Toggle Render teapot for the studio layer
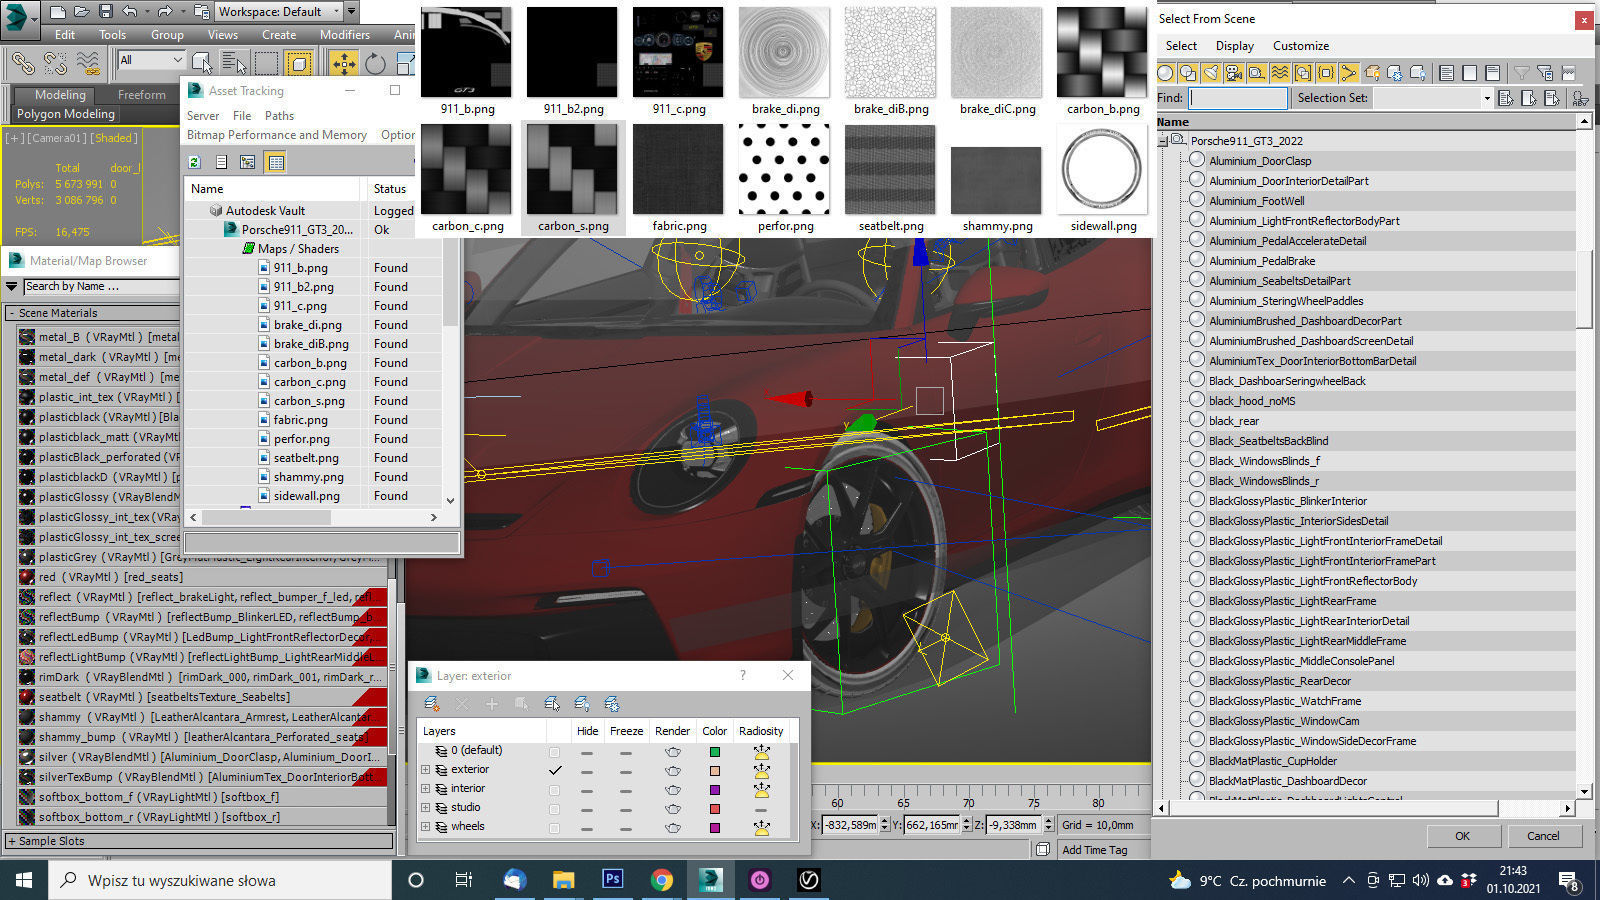The width and height of the screenshot is (1600, 900). coord(672,809)
